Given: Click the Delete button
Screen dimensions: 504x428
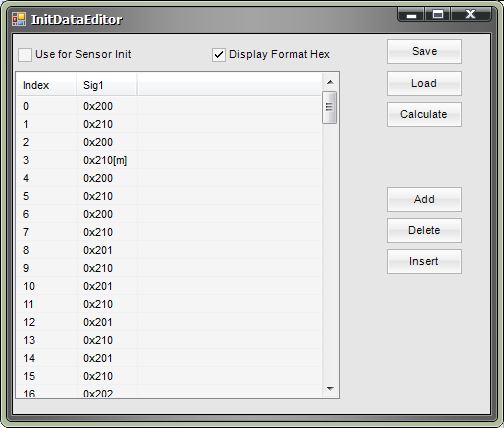Looking at the screenshot, I should 424,230.
